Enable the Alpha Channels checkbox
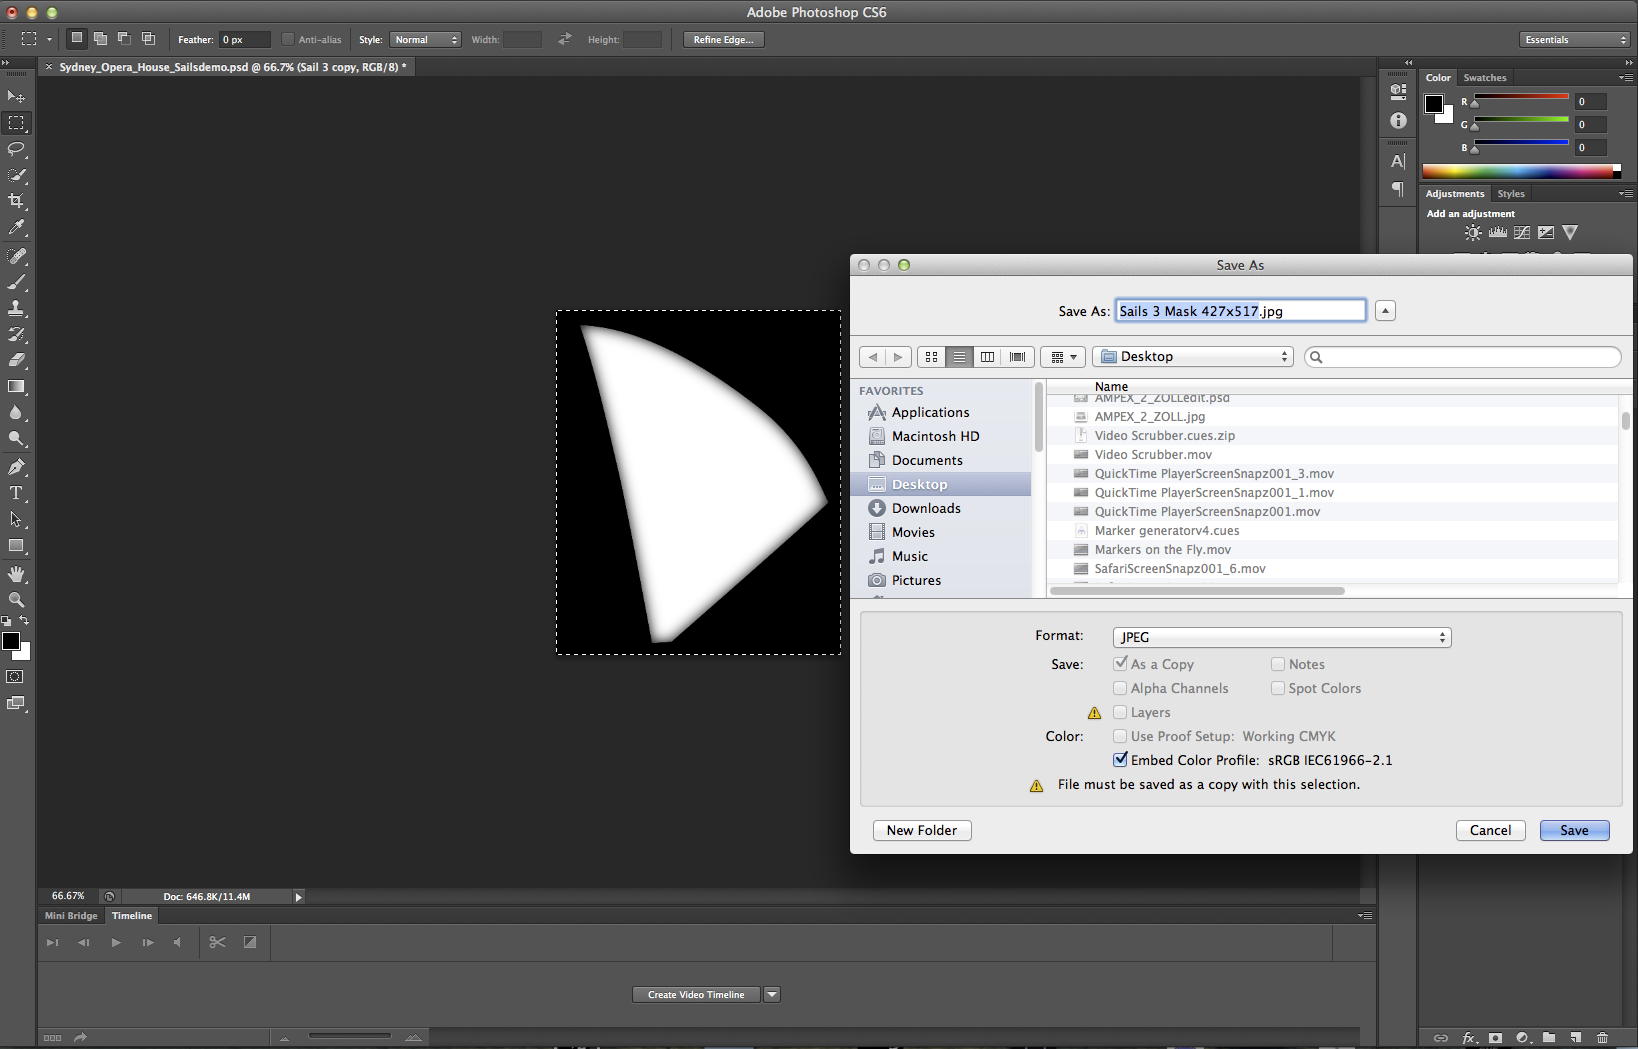The width and height of the screenshot is (1638, 1049). (x=1120, y=688)
